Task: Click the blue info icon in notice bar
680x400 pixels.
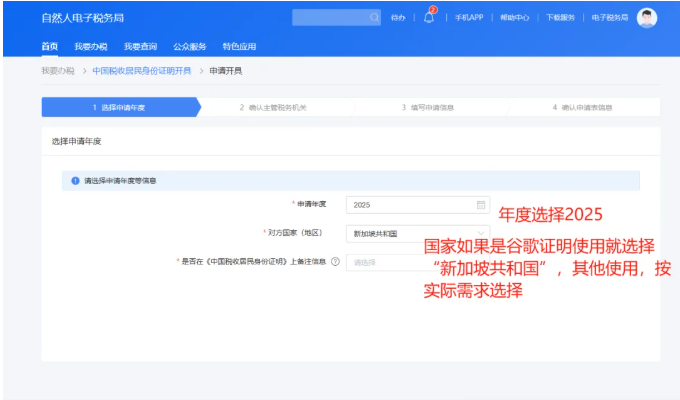Action: click(x=75, y=181)
